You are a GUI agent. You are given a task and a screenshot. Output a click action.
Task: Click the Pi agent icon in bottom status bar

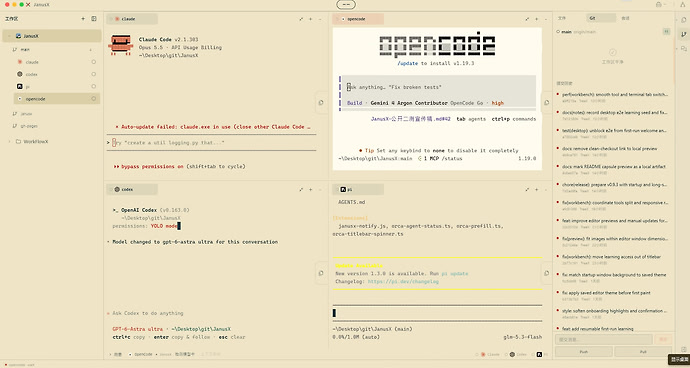540,354
